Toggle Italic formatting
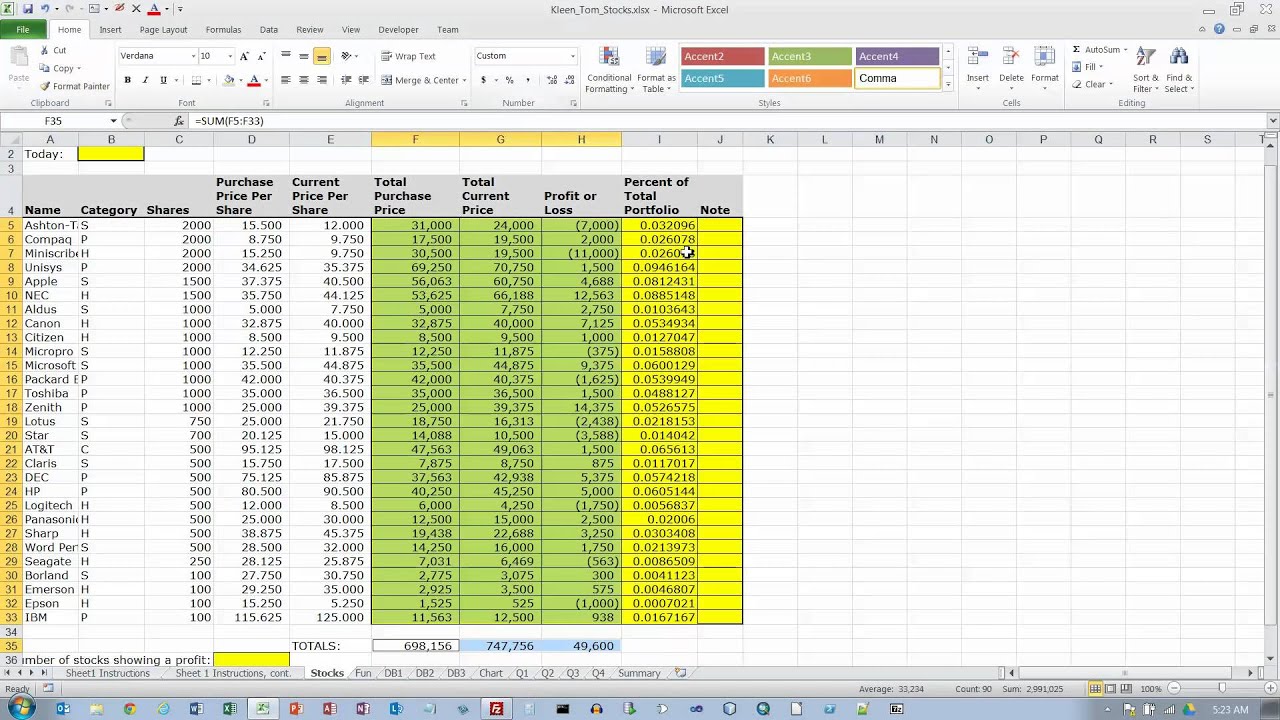The width and height of the screenshot is (1280, 720). (145, 80)
